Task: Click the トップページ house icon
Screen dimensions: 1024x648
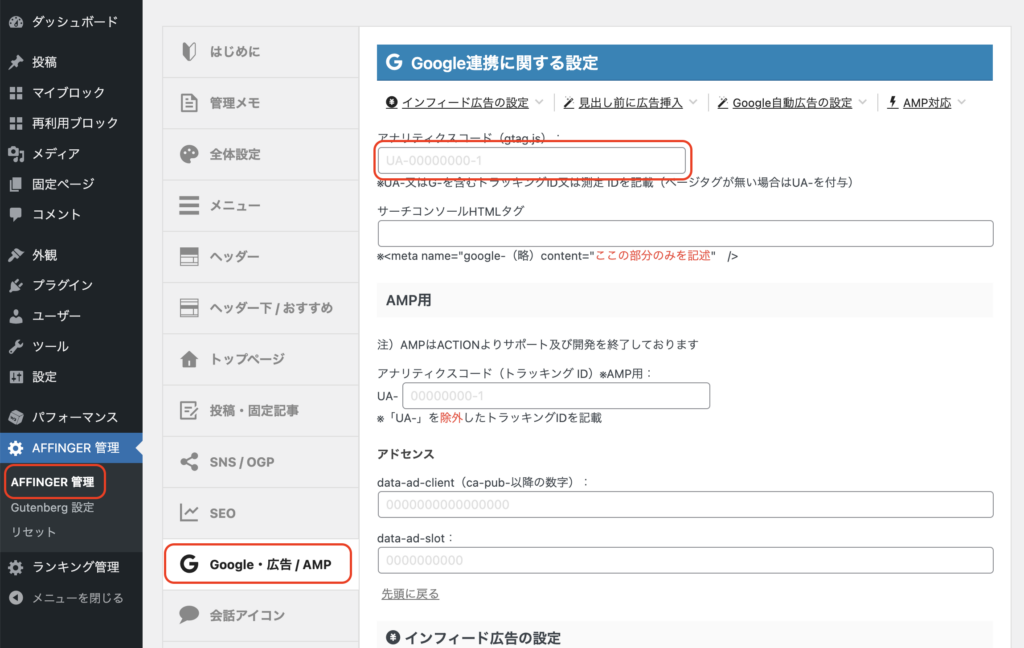Action: click(x=189, y=359)
